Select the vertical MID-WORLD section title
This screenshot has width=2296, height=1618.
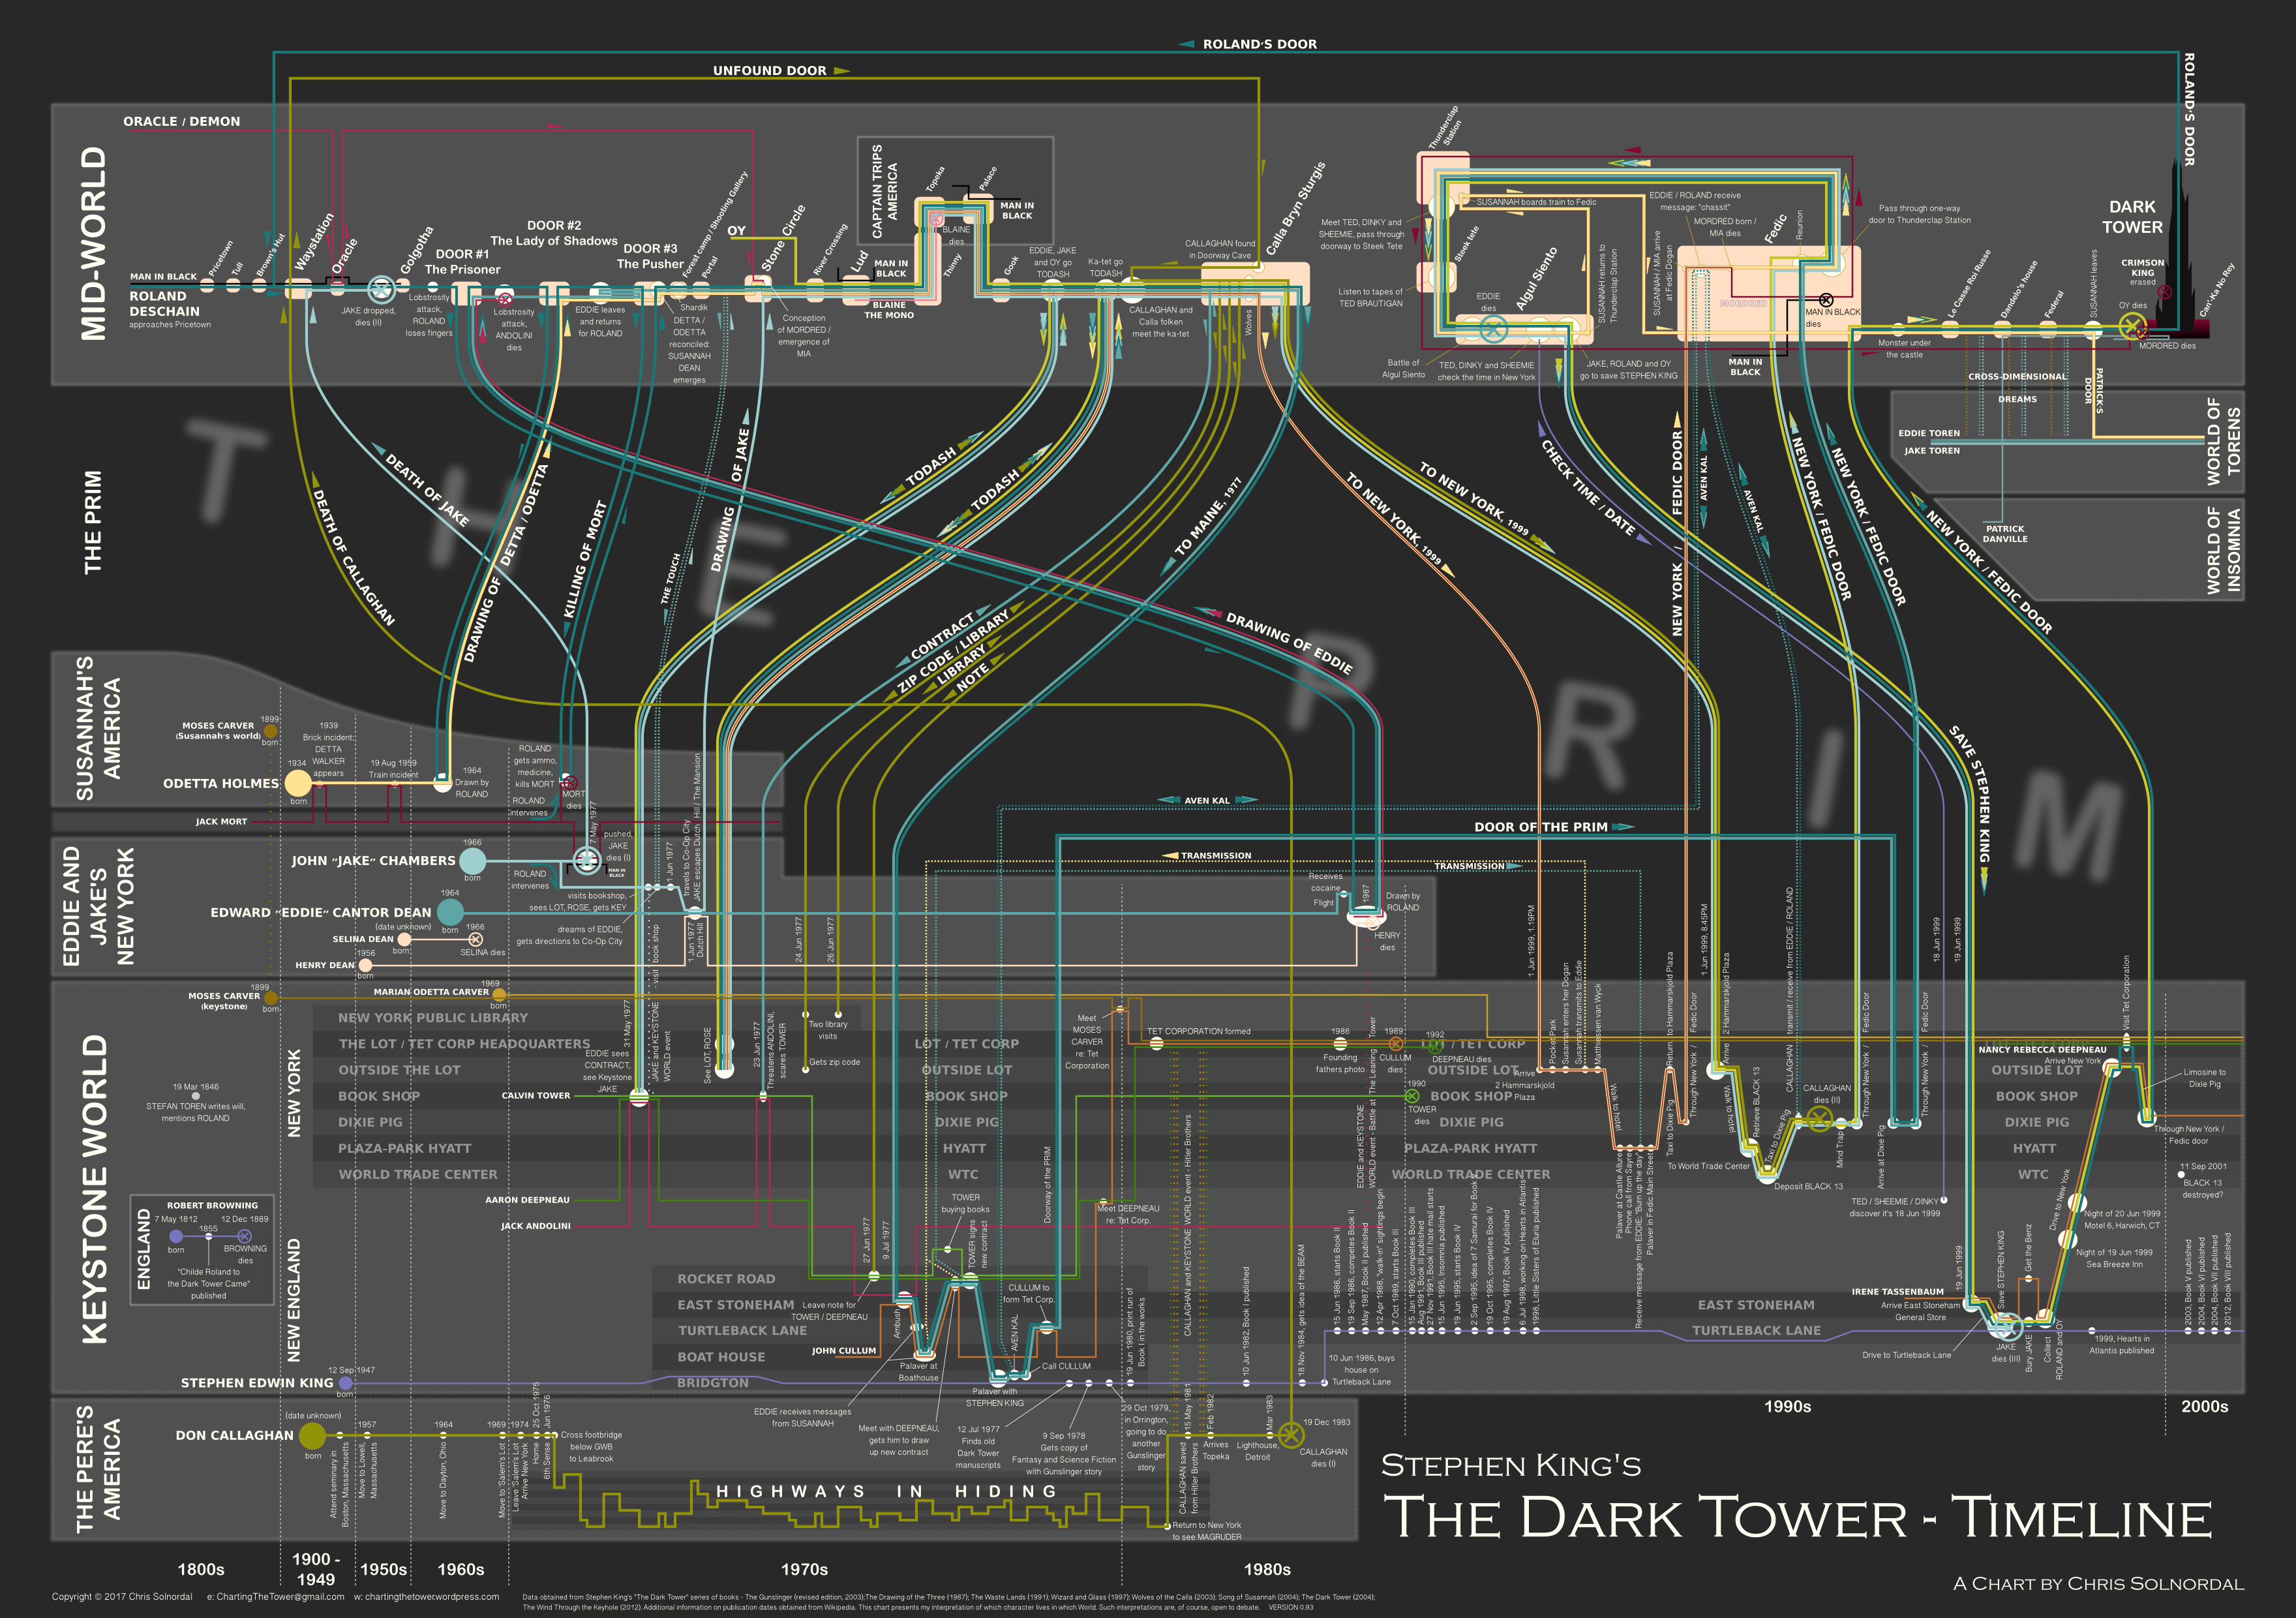click(x=93, y=244)
